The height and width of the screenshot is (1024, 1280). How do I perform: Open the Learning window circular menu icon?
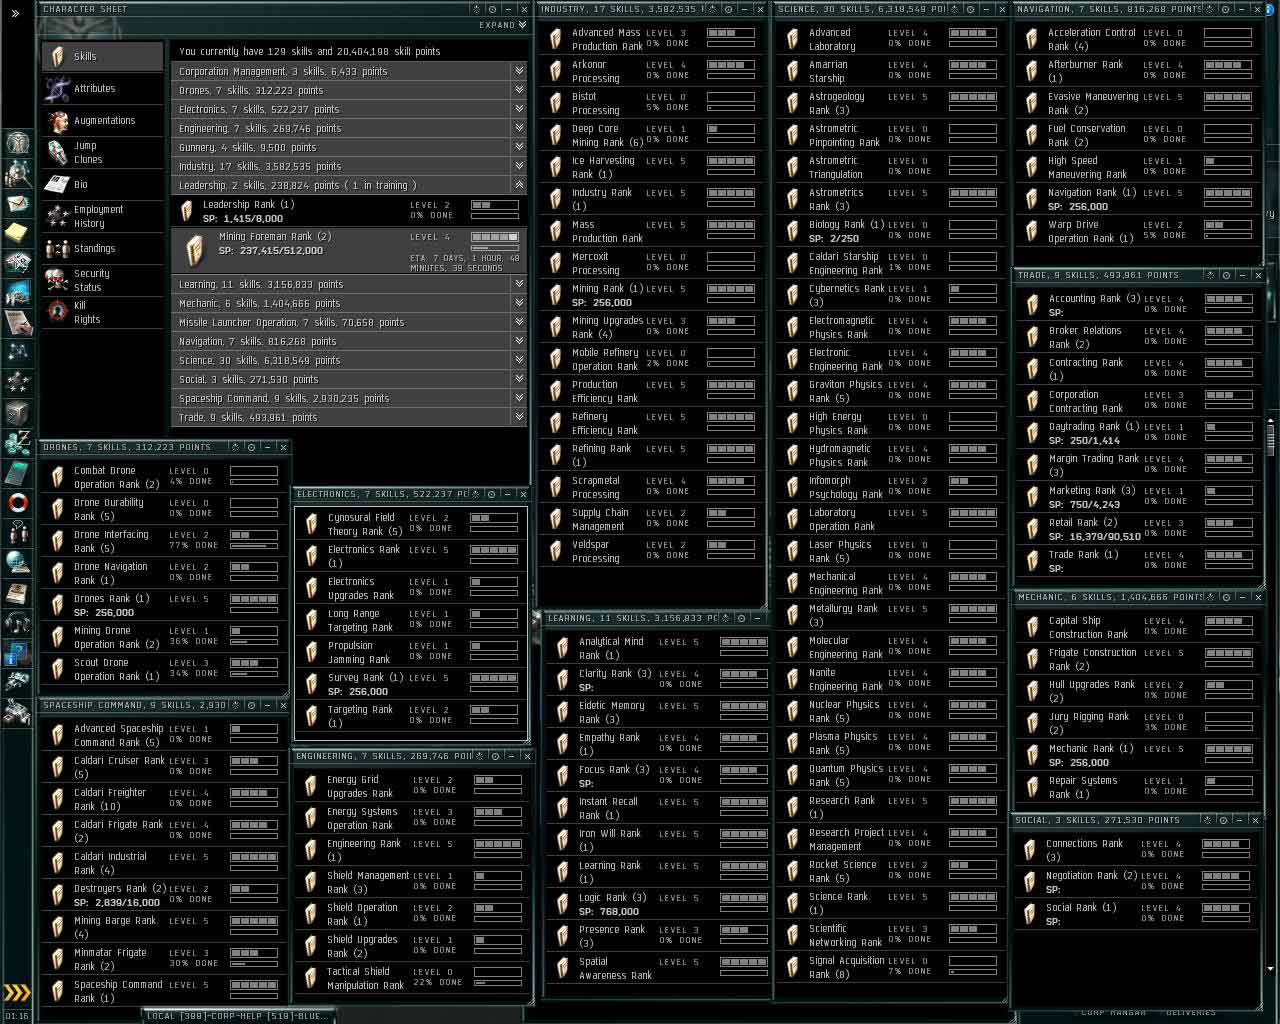[740, 618]
